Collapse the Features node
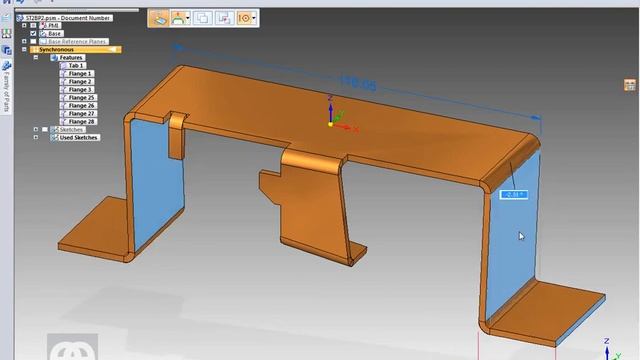640x360 pixels. (x=36, y=58)
